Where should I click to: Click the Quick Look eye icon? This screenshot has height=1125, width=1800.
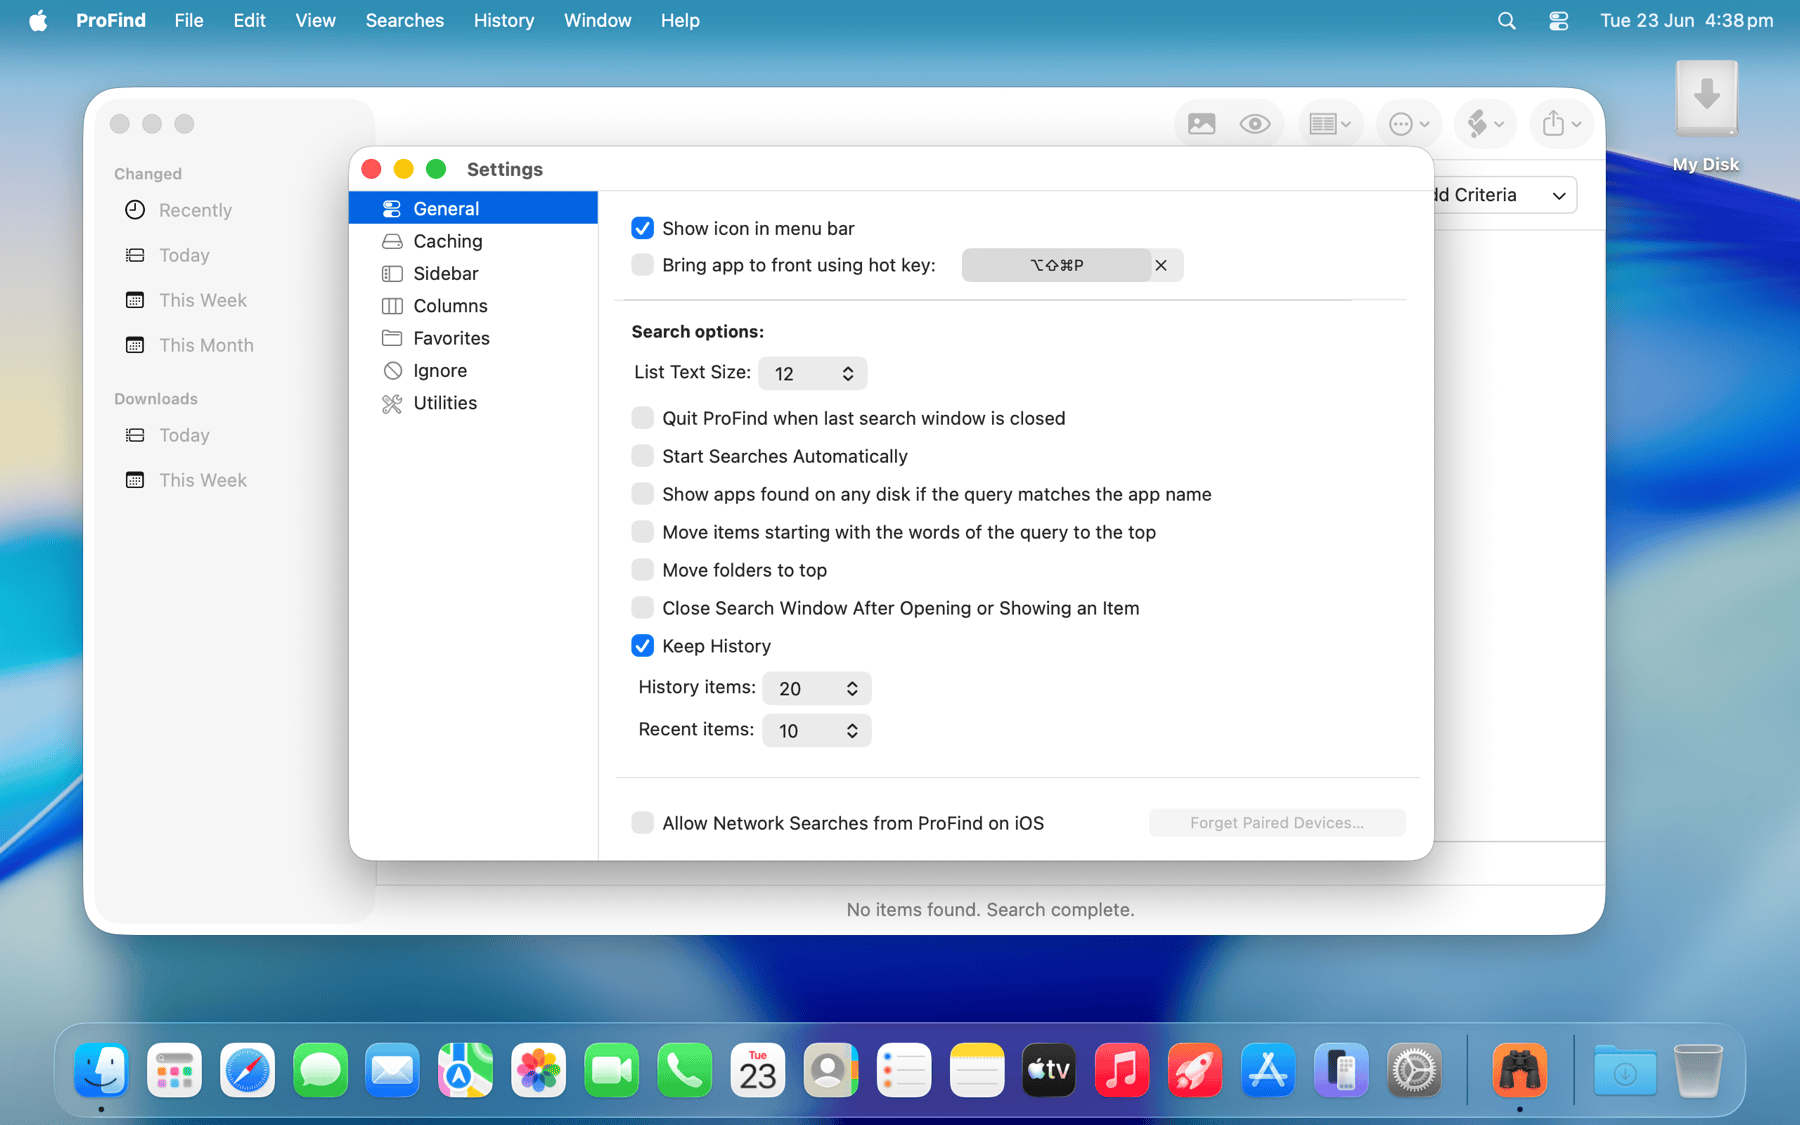pyautogui.click(x=1255, y=124)
